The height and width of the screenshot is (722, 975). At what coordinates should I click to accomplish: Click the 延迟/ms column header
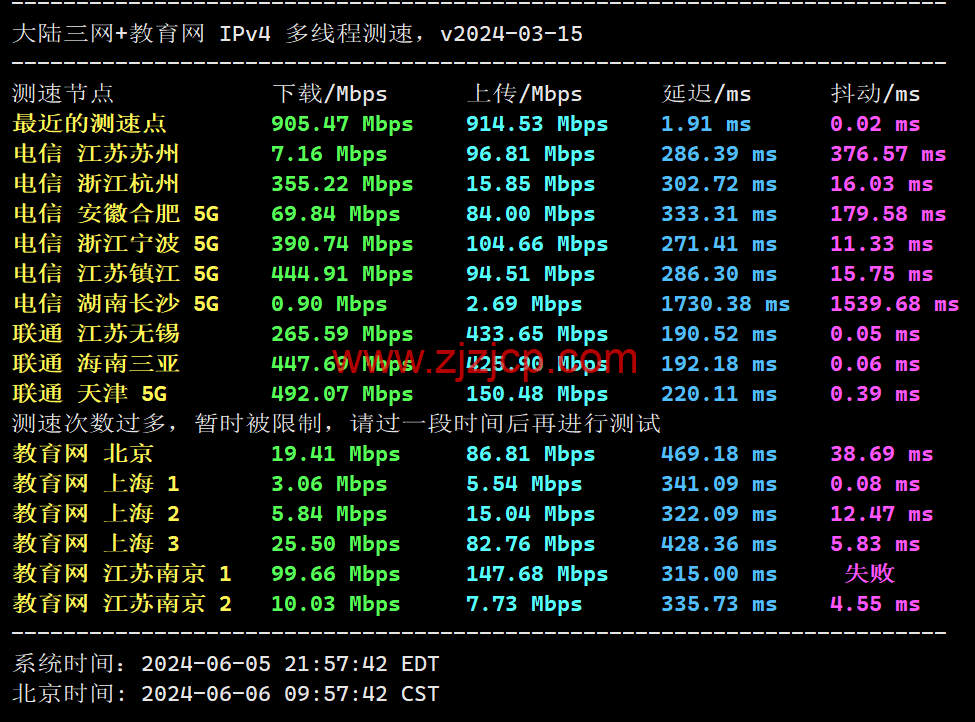[x=704, y=94]
